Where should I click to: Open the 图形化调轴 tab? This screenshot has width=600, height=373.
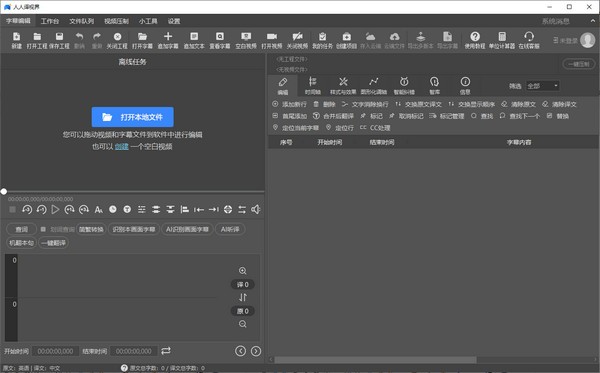click(373, 86)
